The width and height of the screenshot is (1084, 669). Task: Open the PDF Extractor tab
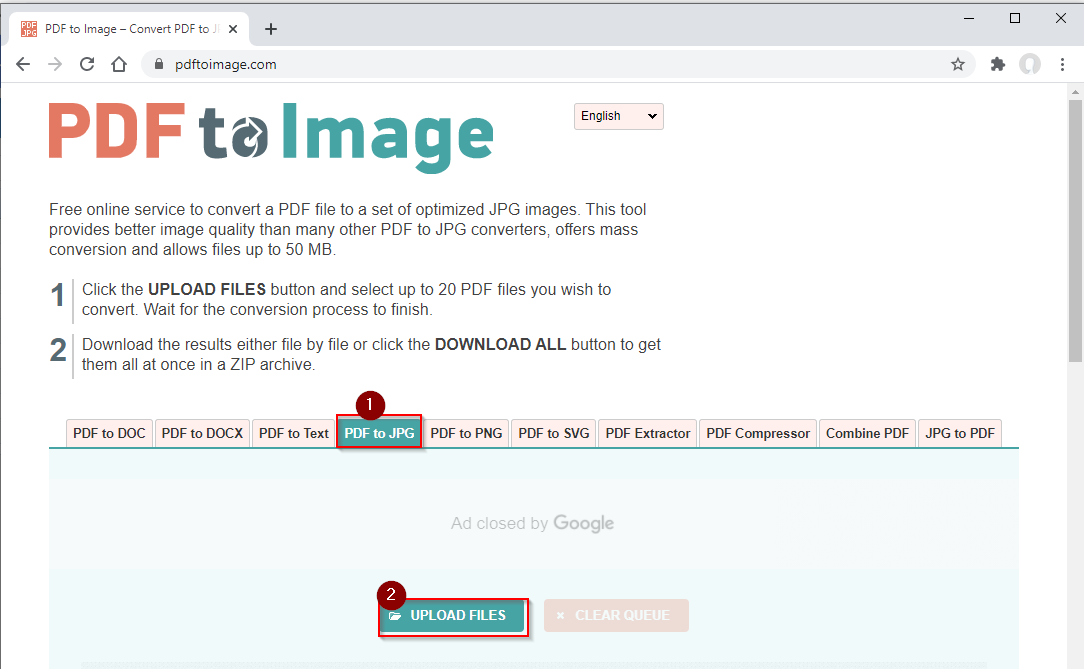click(648, 433)
